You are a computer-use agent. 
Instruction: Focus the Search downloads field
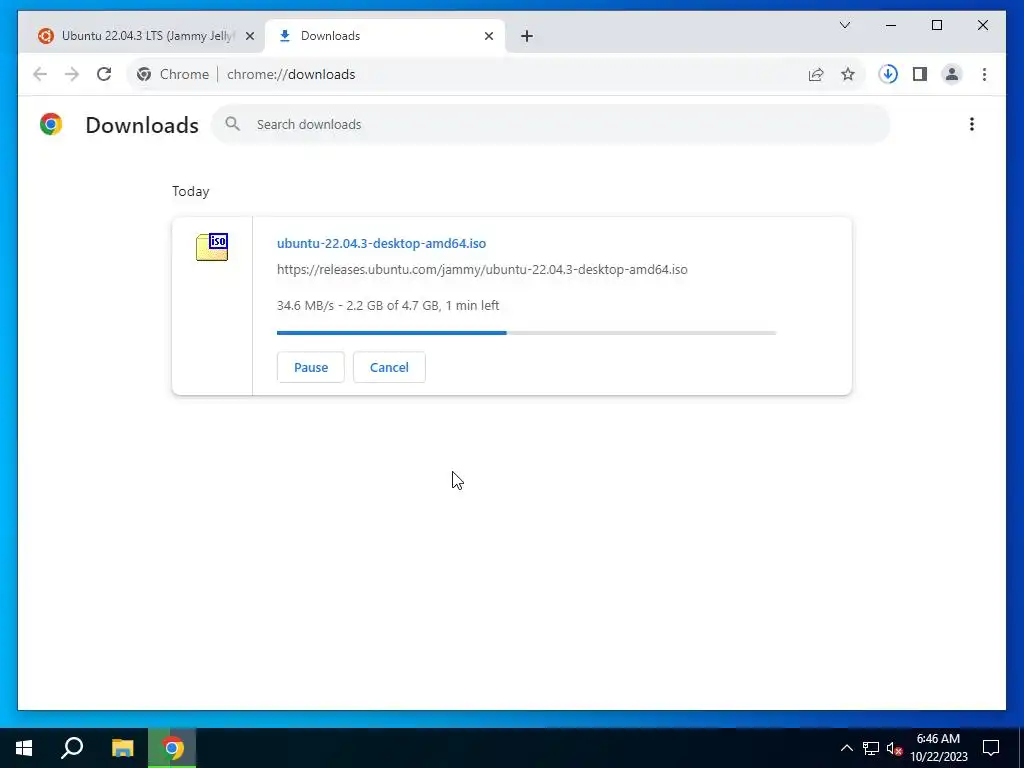[551, 124]
